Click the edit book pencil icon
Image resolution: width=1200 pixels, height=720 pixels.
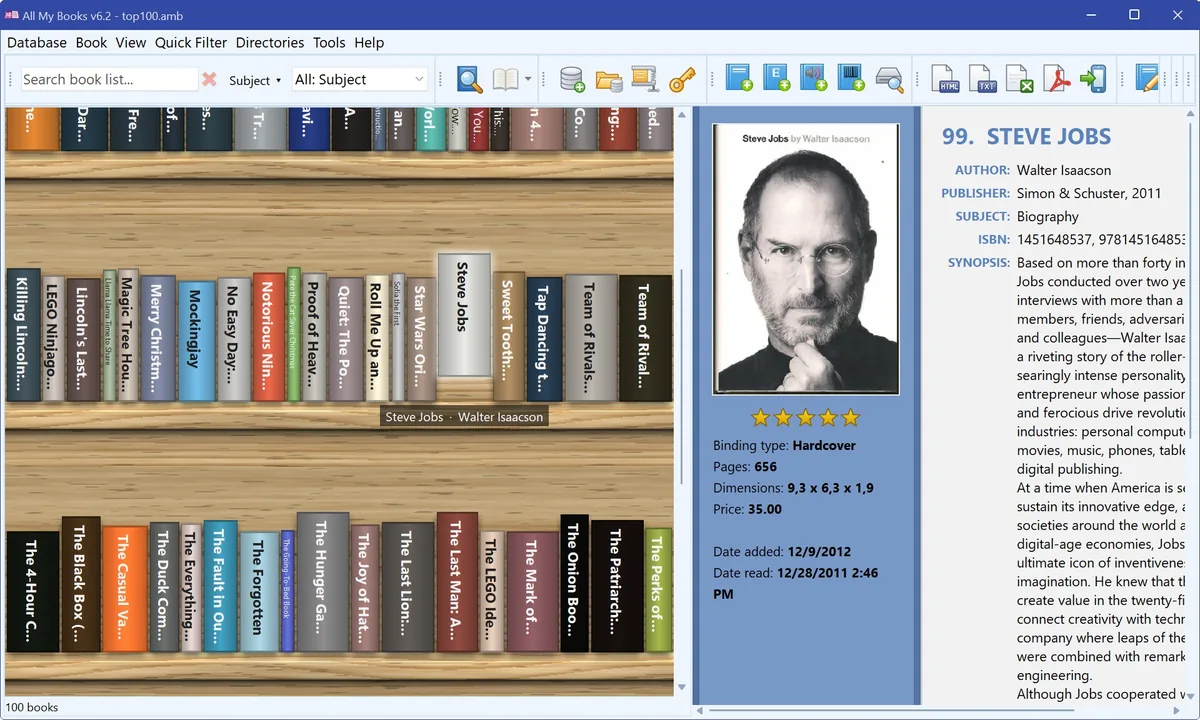(1146, 80)
